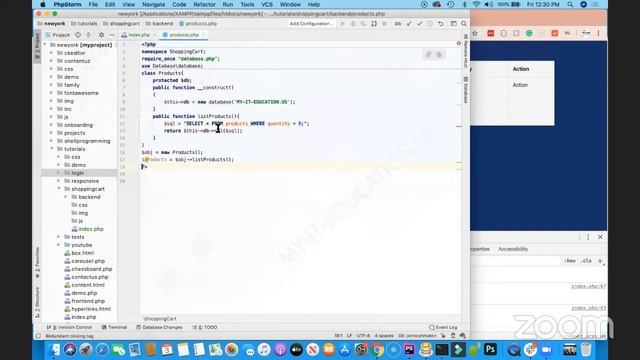Toggle the .cls class editor in DevTools

coord(587,261)
